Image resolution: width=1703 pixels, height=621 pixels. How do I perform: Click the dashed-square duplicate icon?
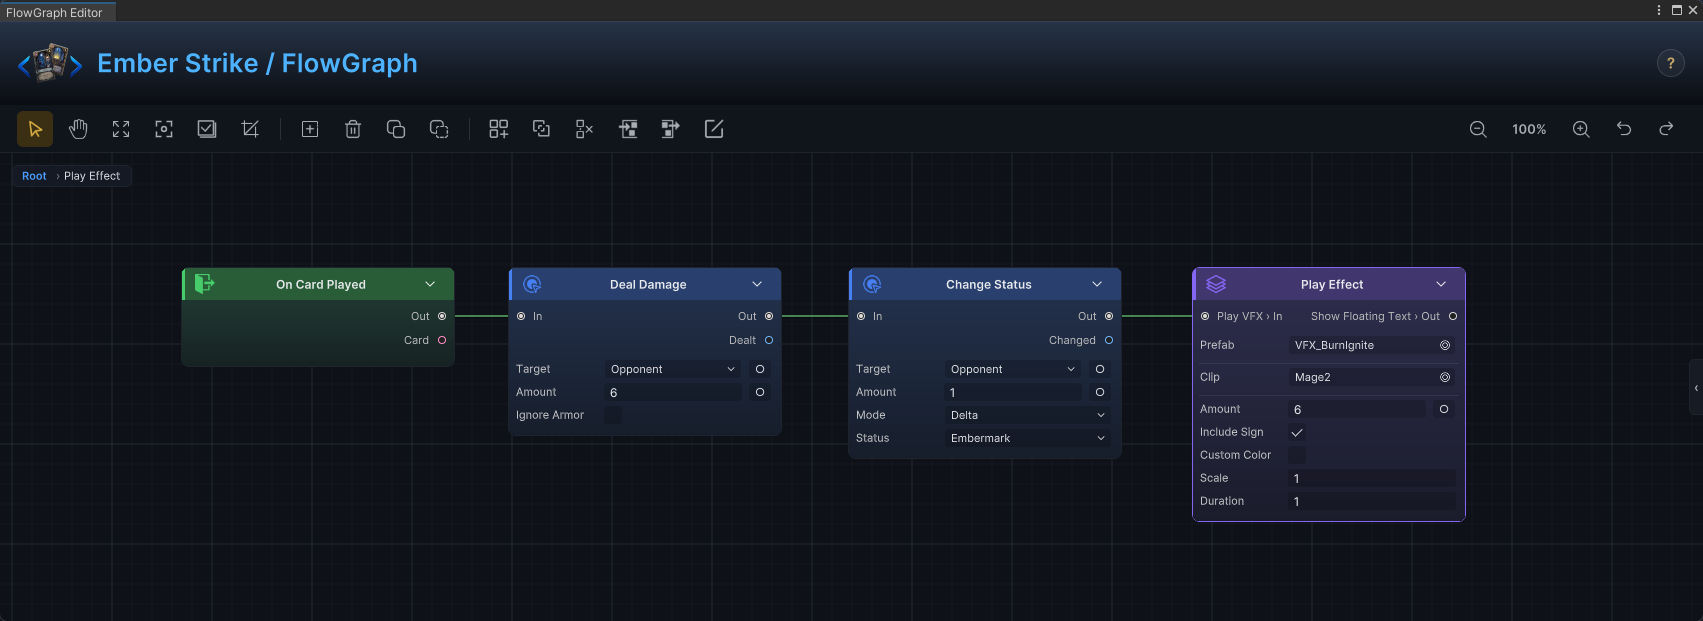click(439, 129)
